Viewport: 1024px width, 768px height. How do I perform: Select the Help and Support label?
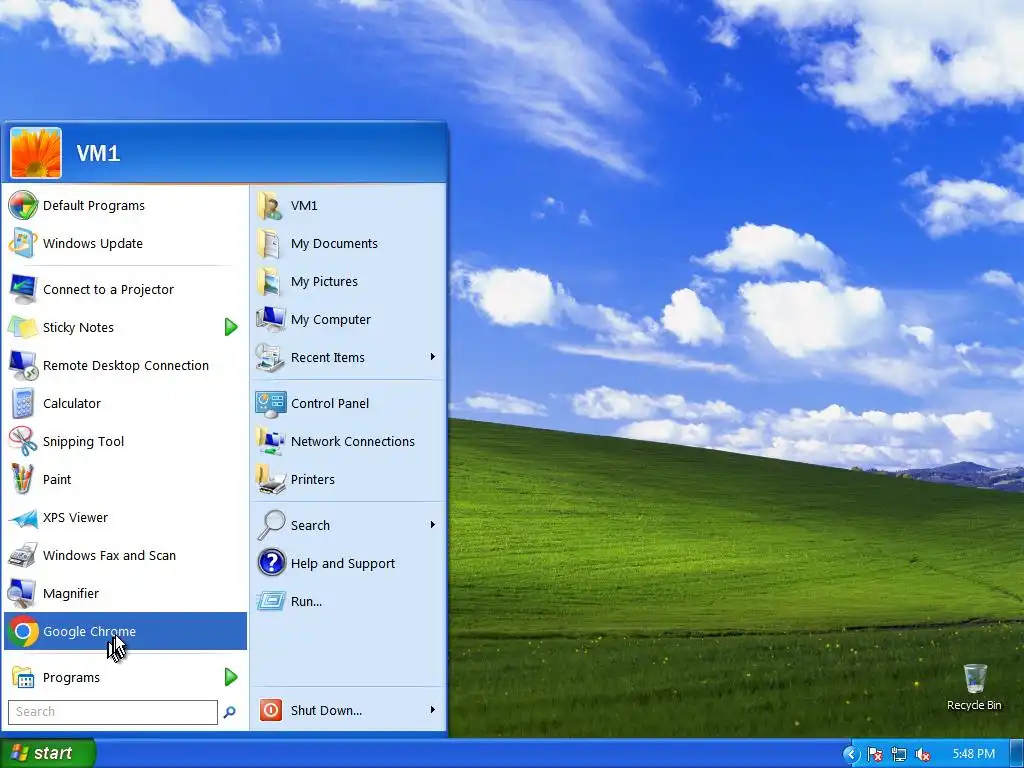343,564
